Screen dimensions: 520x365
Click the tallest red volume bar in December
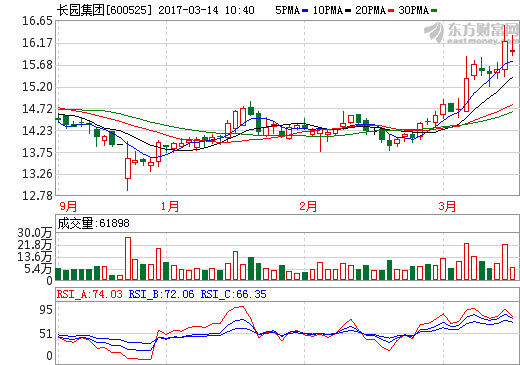pos(128,259)
